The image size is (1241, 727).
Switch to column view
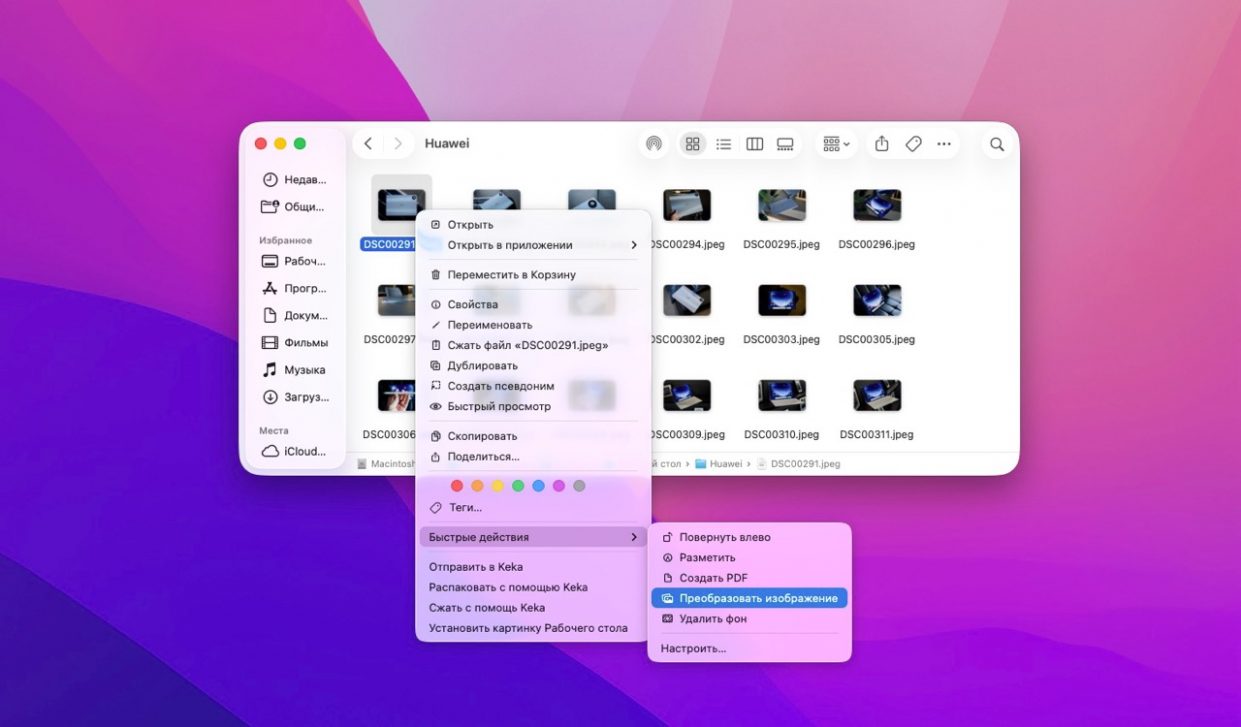pos(755,144)
